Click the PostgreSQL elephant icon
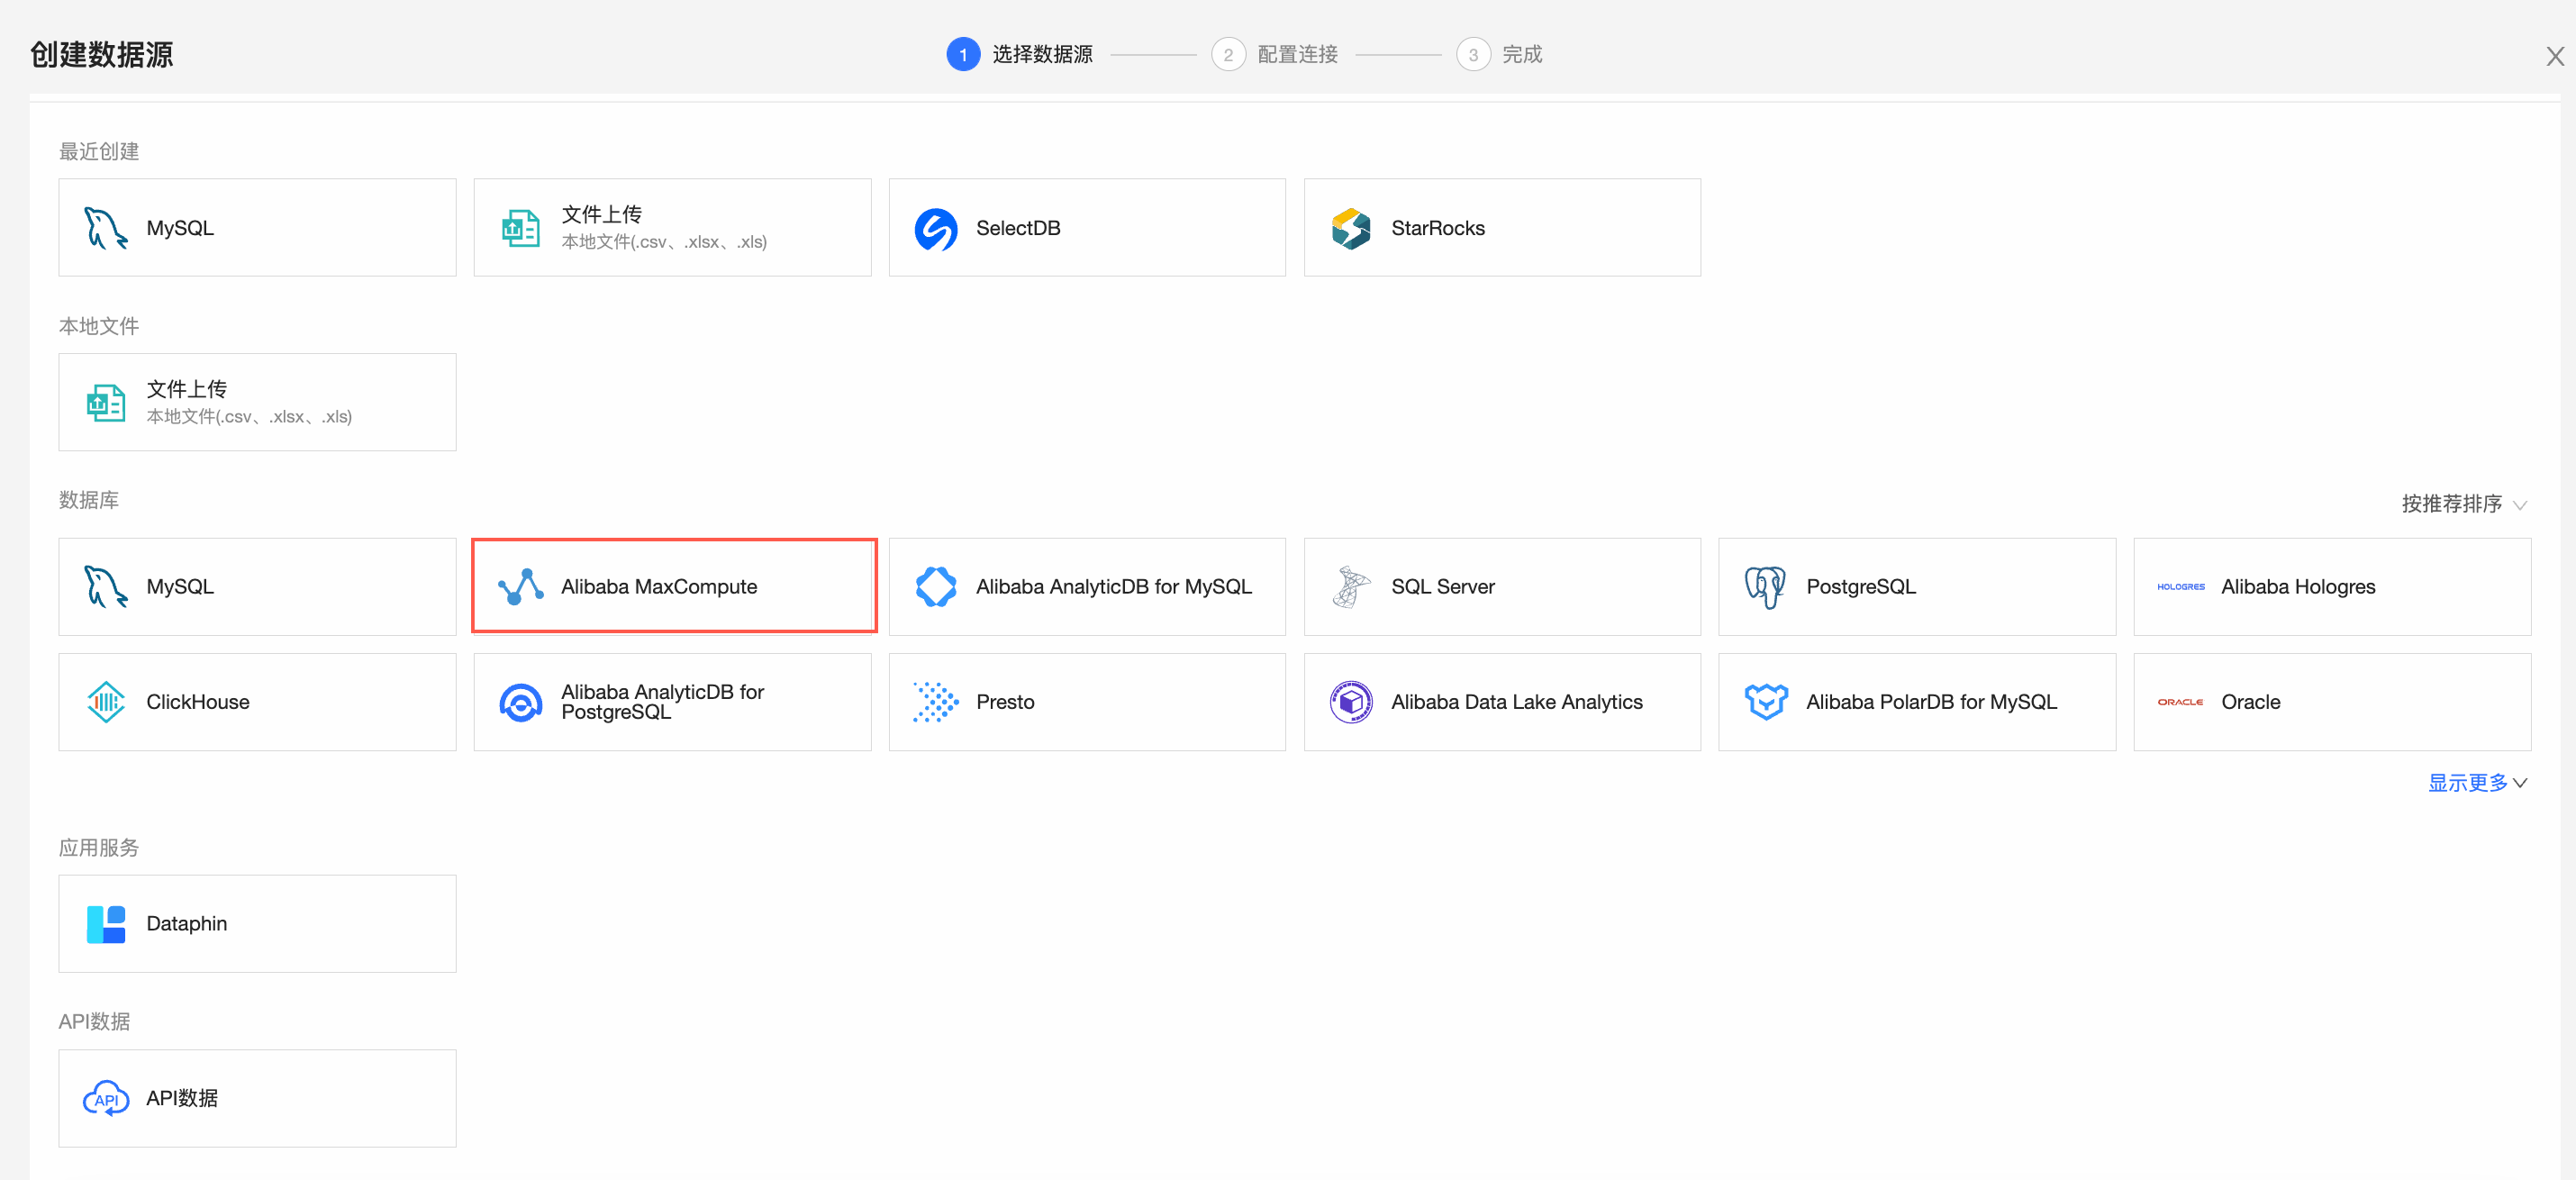Screen dimensions: 2576x1180 click(x=1765, y=587)
